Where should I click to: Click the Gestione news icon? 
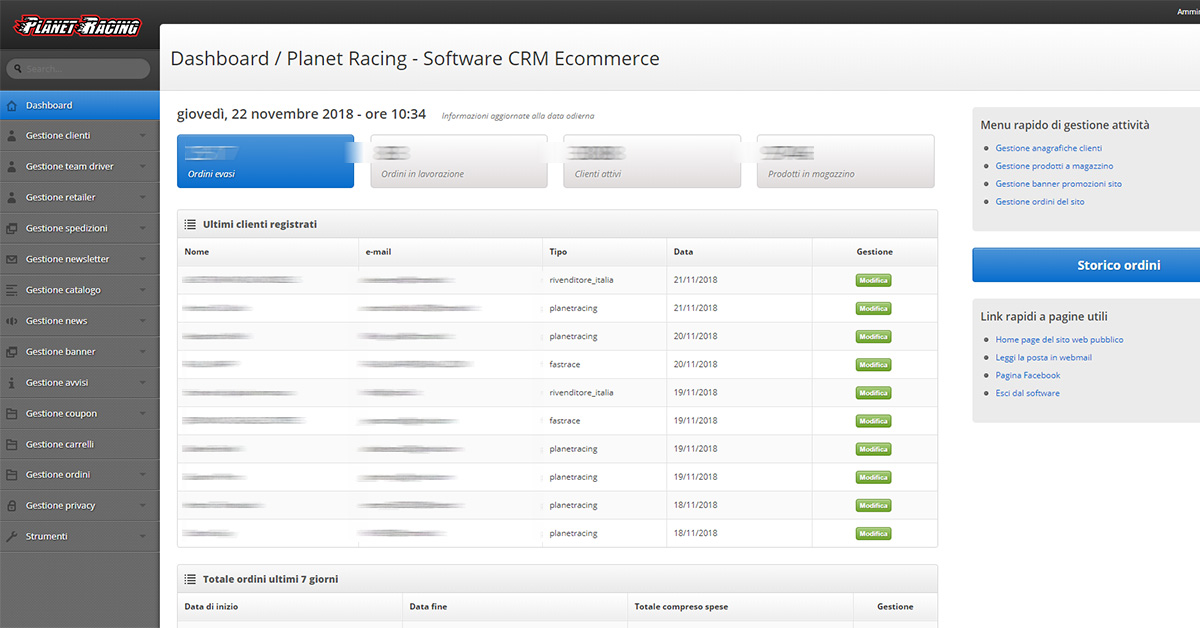12,321
